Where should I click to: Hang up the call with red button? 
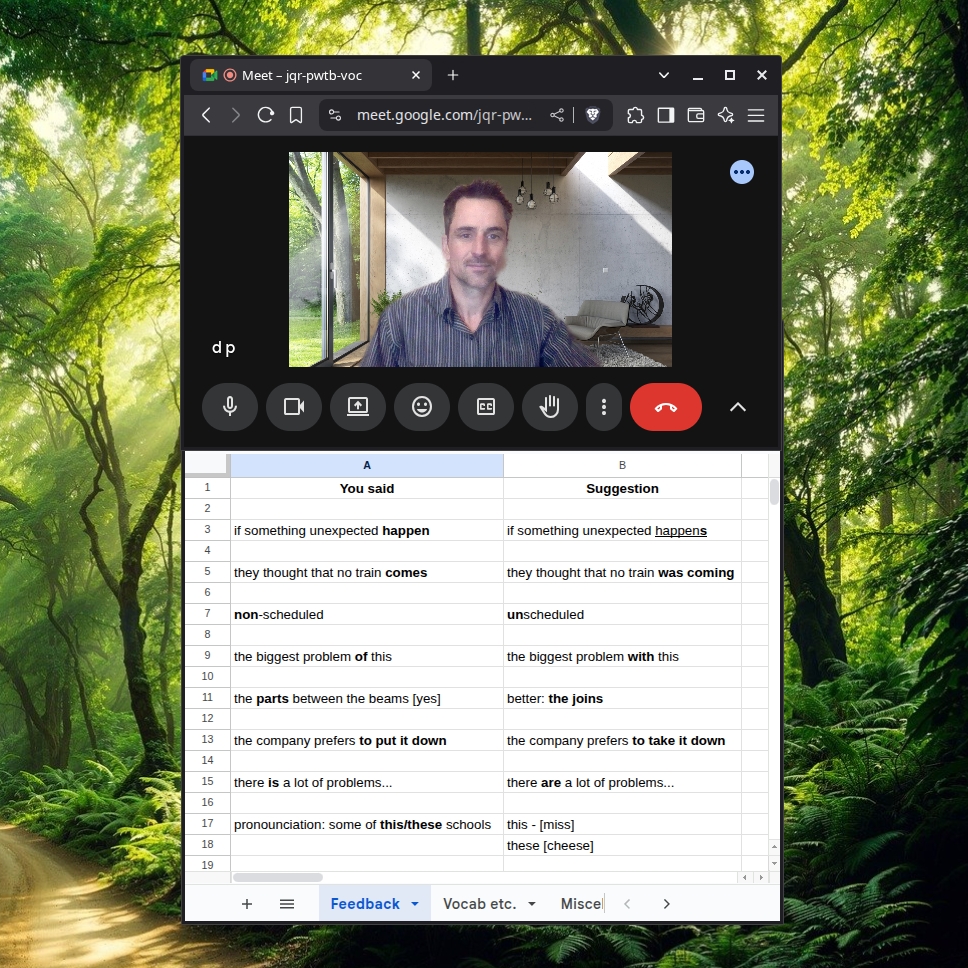(x=666, y=407)
